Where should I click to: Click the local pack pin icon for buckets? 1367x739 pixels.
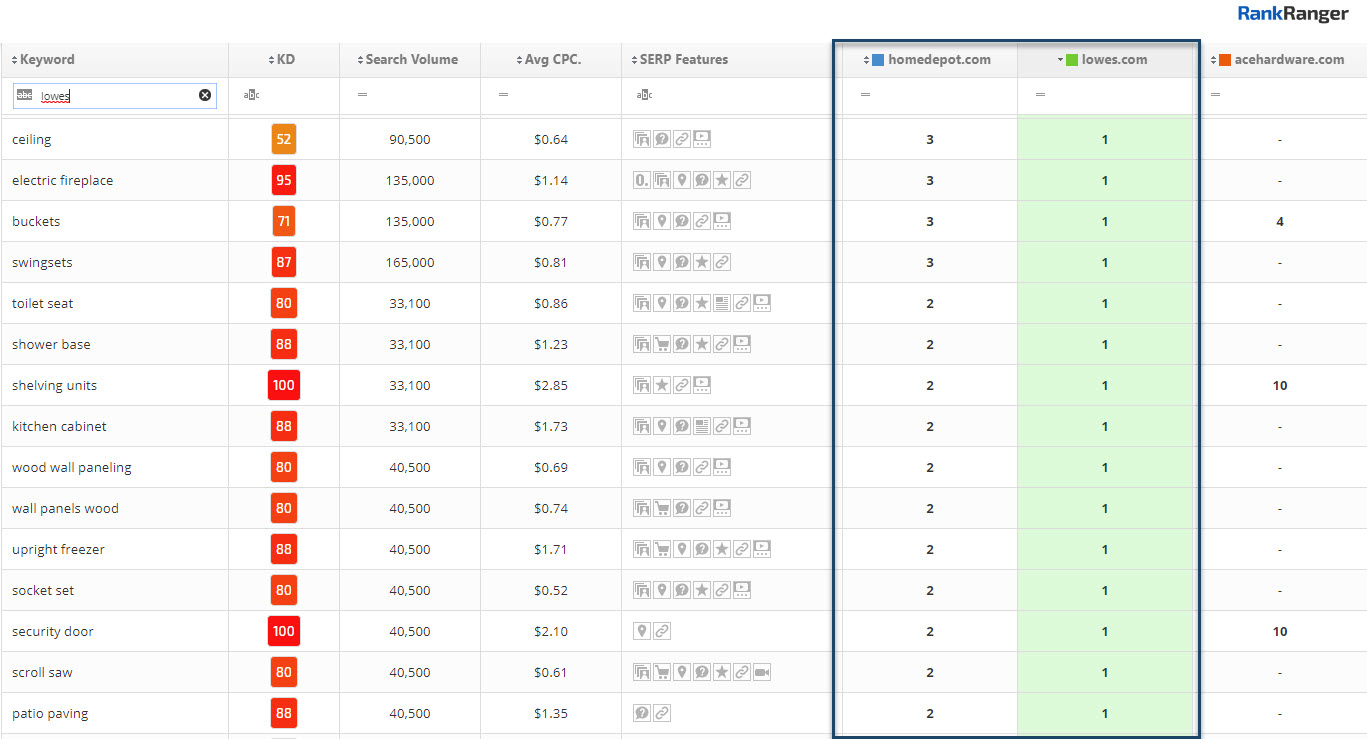(x=662, y=221)
